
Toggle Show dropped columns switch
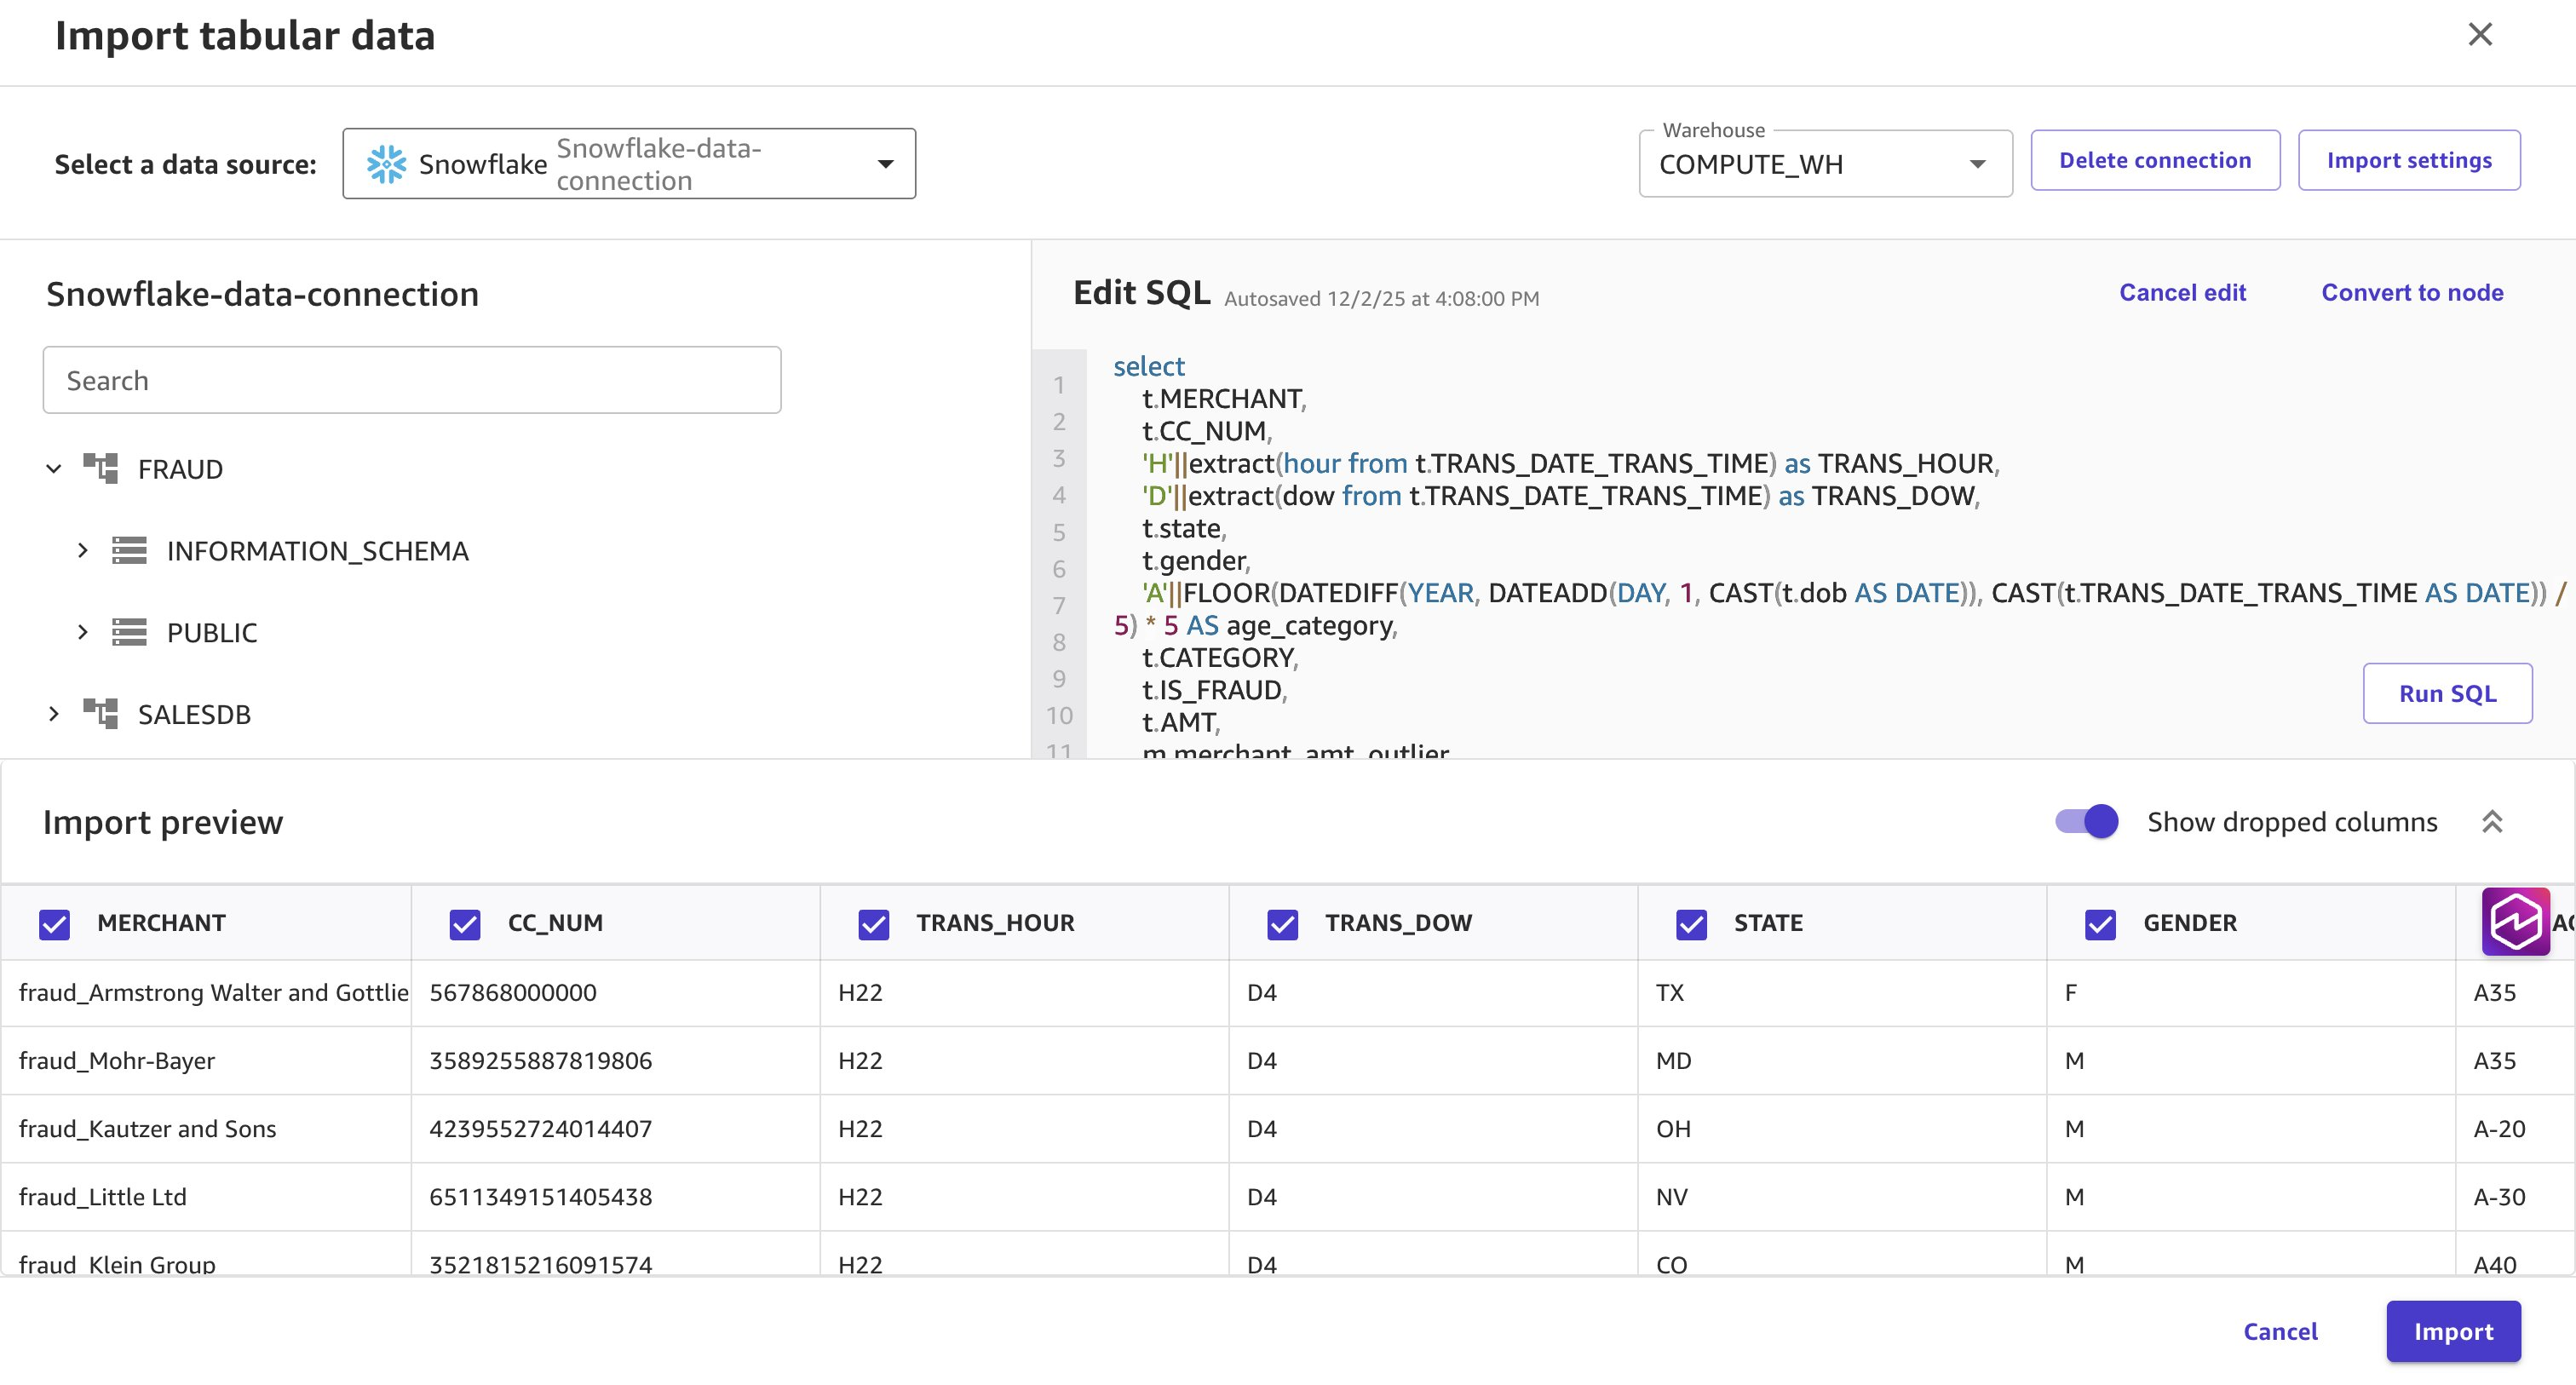click(2087, 821)
